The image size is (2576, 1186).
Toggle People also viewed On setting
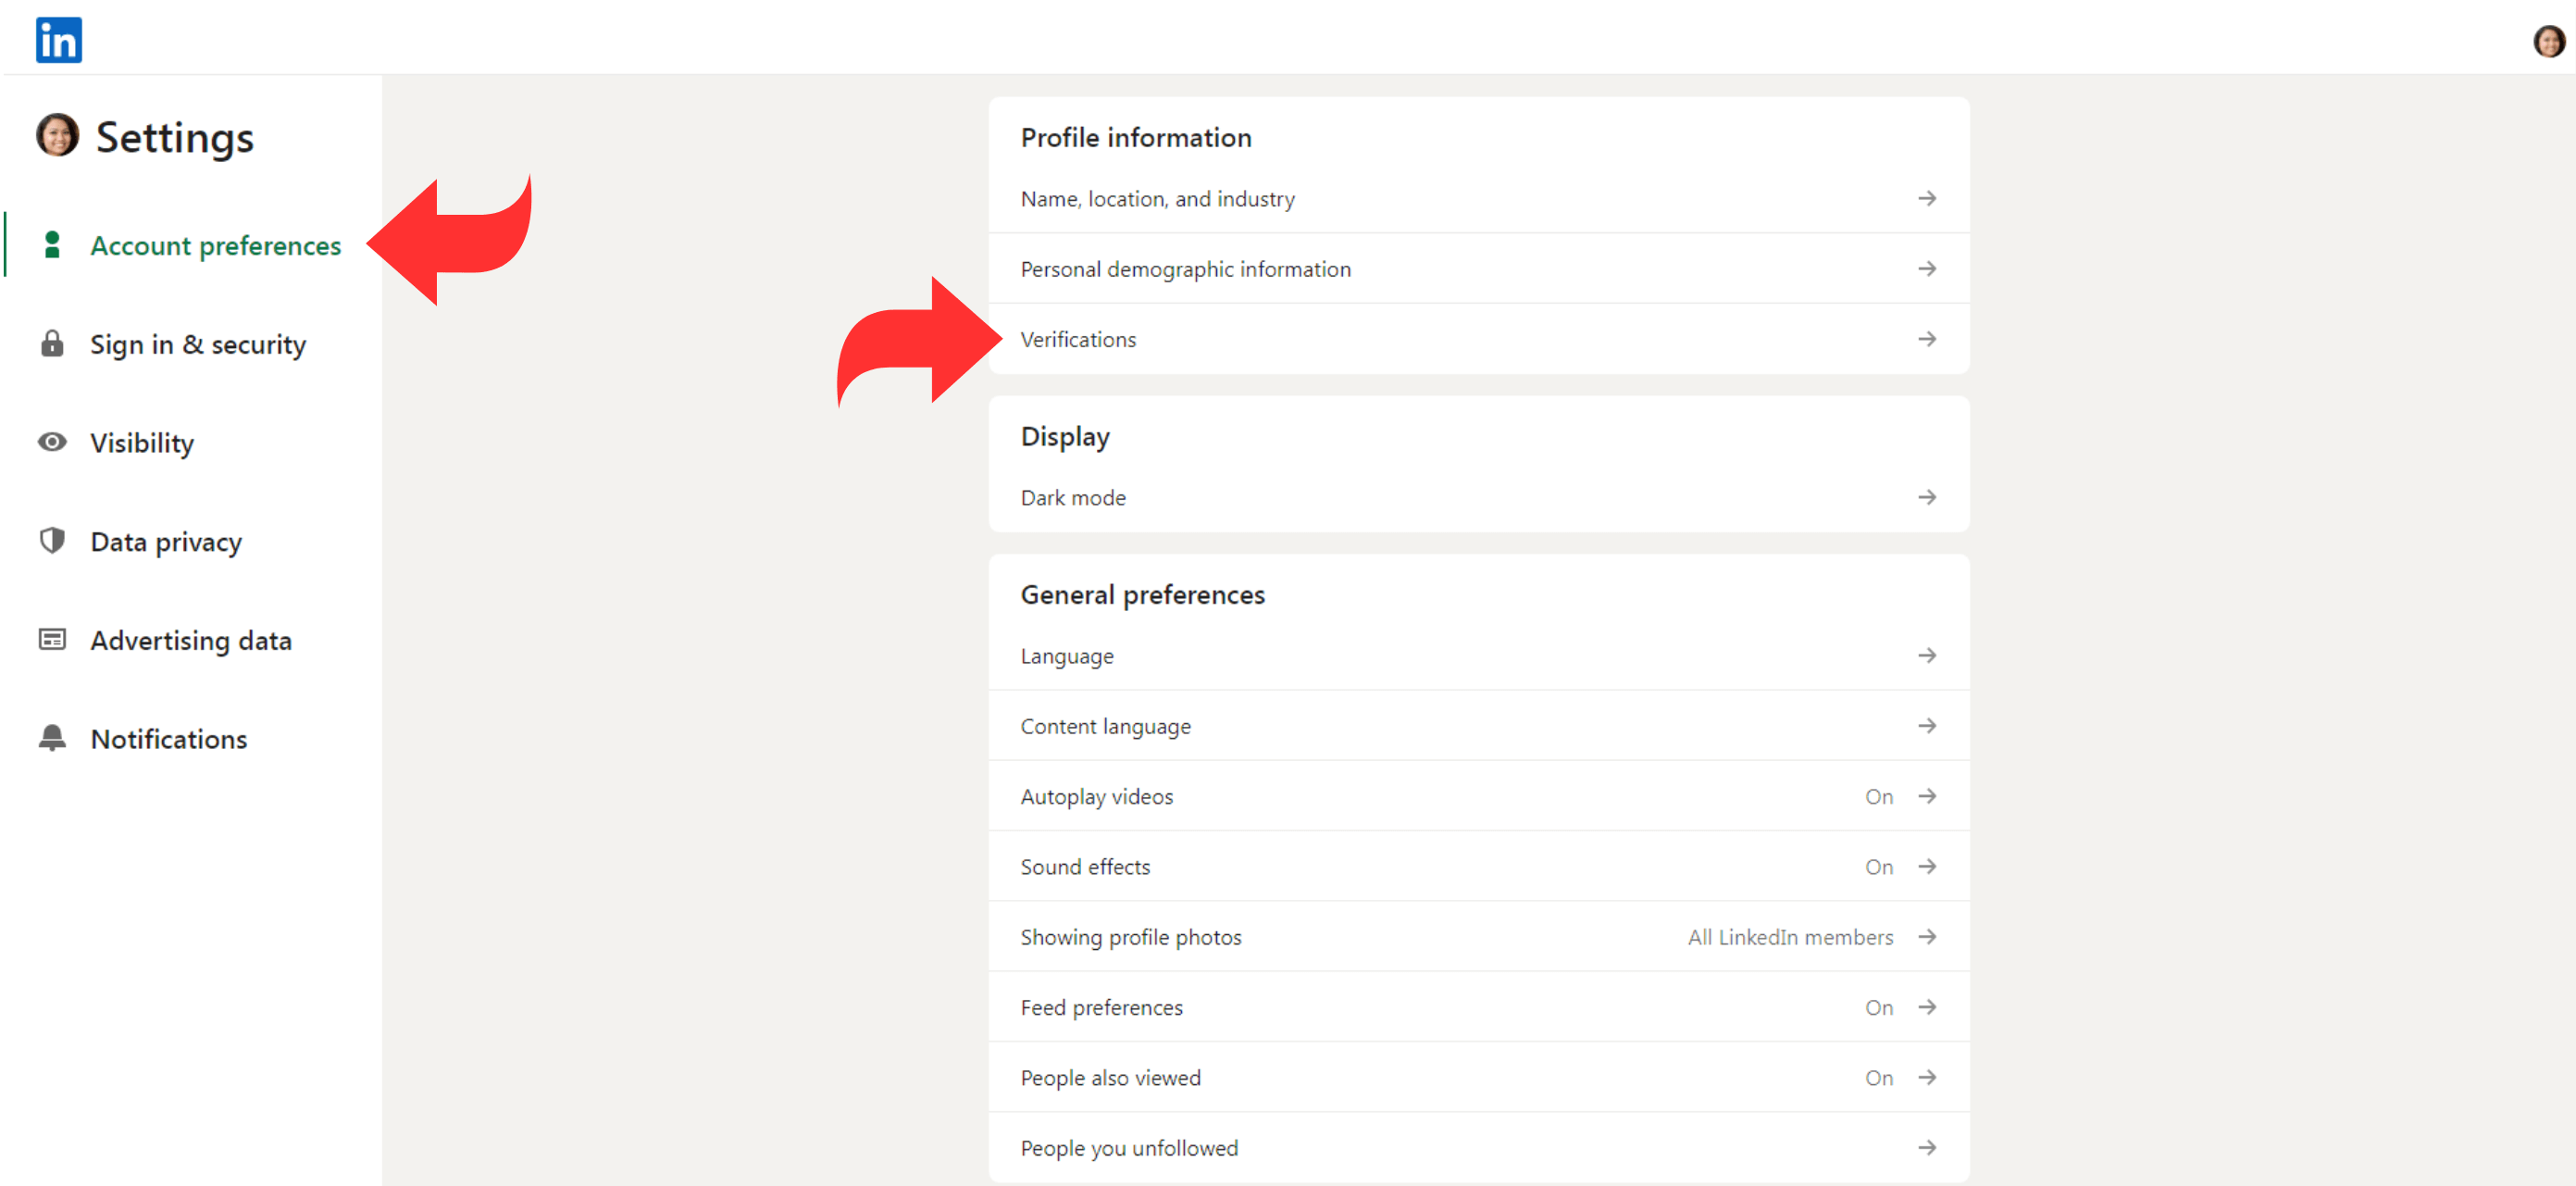pos(1877,1078)
